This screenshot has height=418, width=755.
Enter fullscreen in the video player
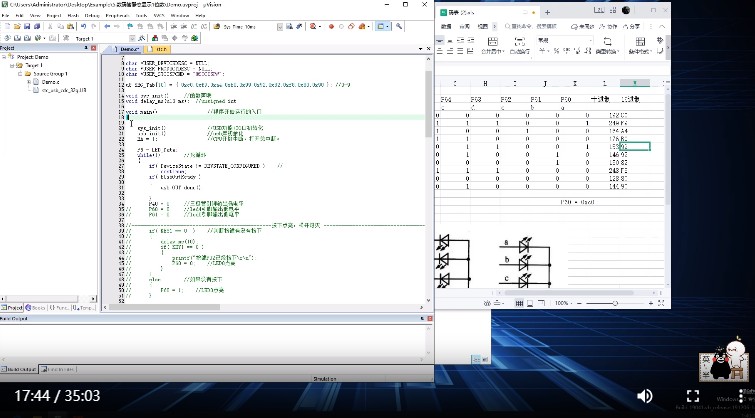693,396
